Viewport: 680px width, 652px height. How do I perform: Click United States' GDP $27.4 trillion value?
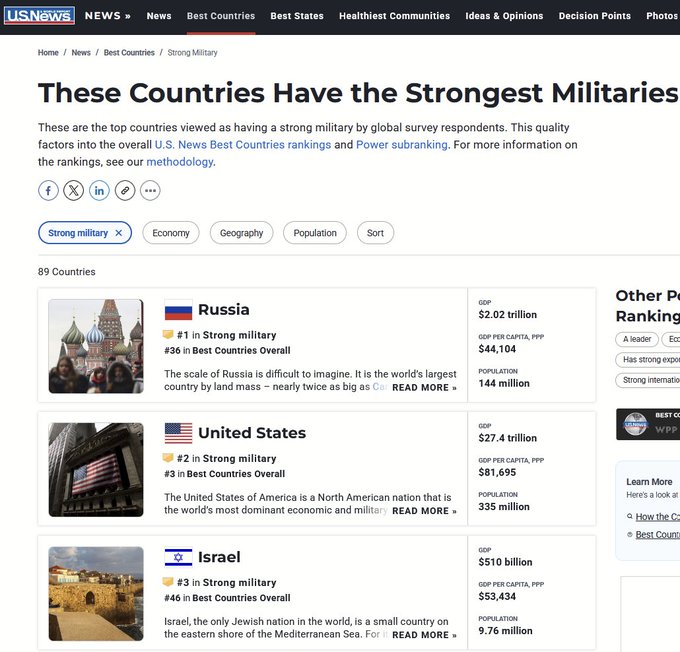pos(507,438)
